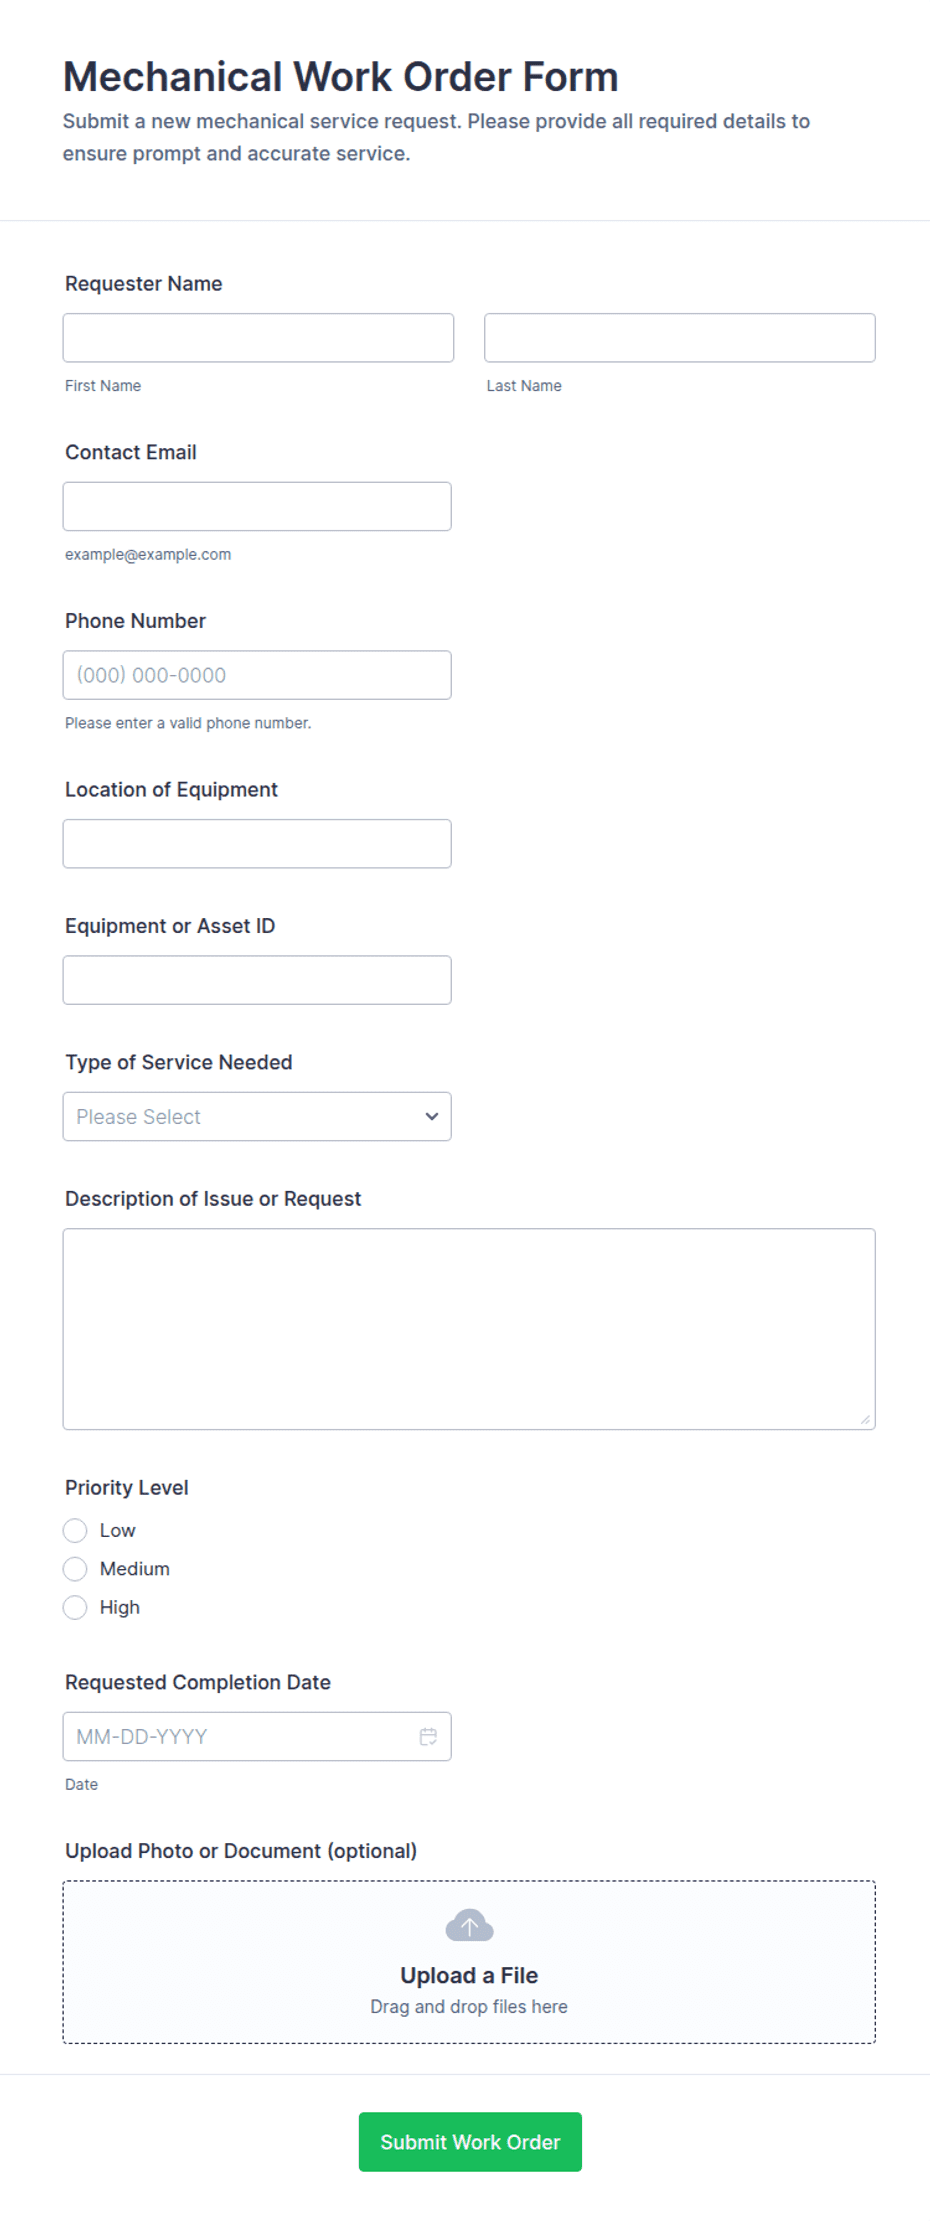Open the Type of Service Needed dropdown

[257, 1116]
